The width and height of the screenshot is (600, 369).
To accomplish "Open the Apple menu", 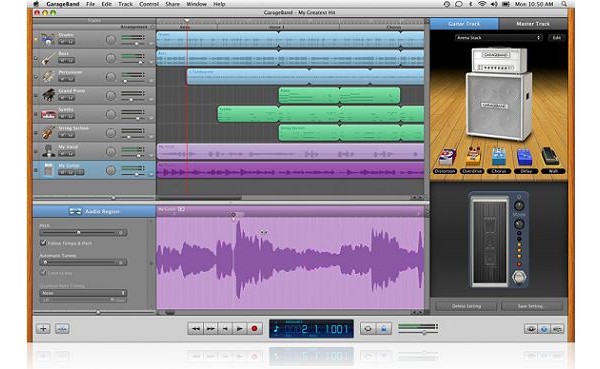I will [x=36, y=4].
